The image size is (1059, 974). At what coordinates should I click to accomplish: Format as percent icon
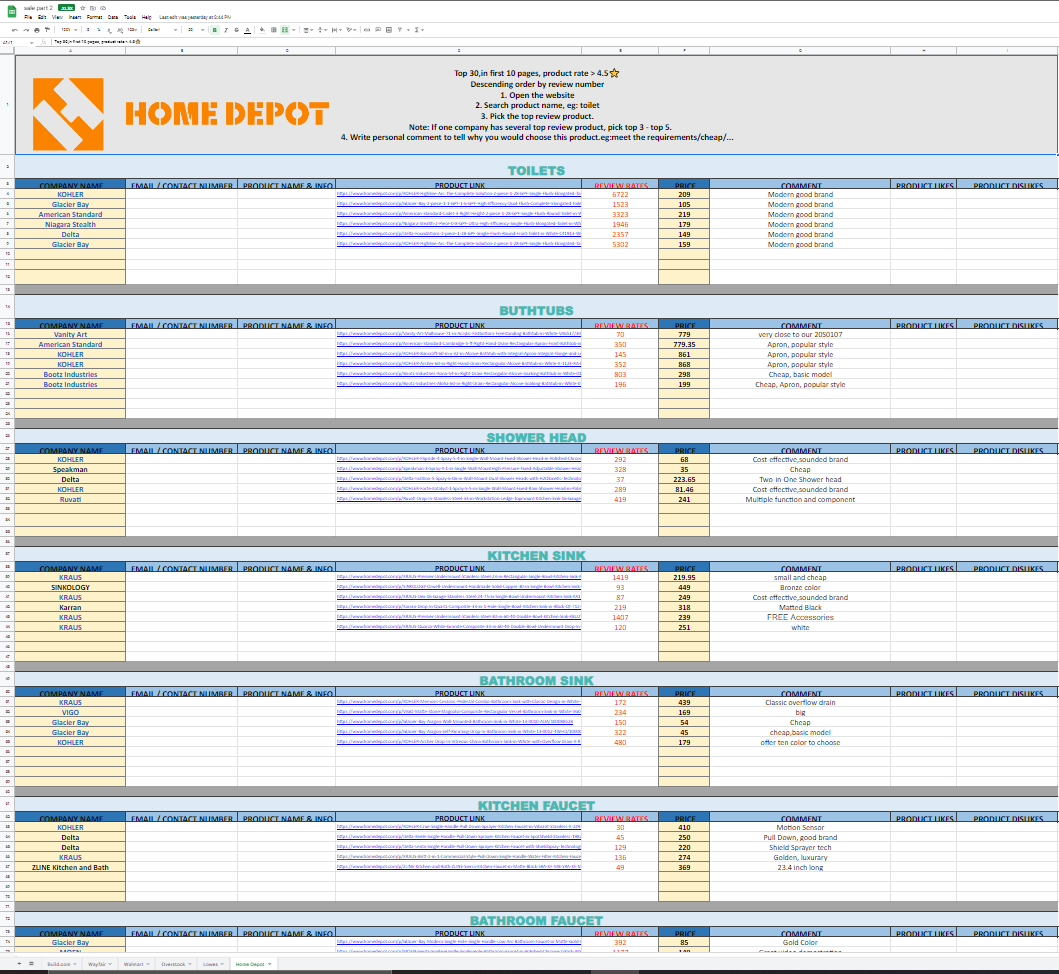tap(99, 30)
